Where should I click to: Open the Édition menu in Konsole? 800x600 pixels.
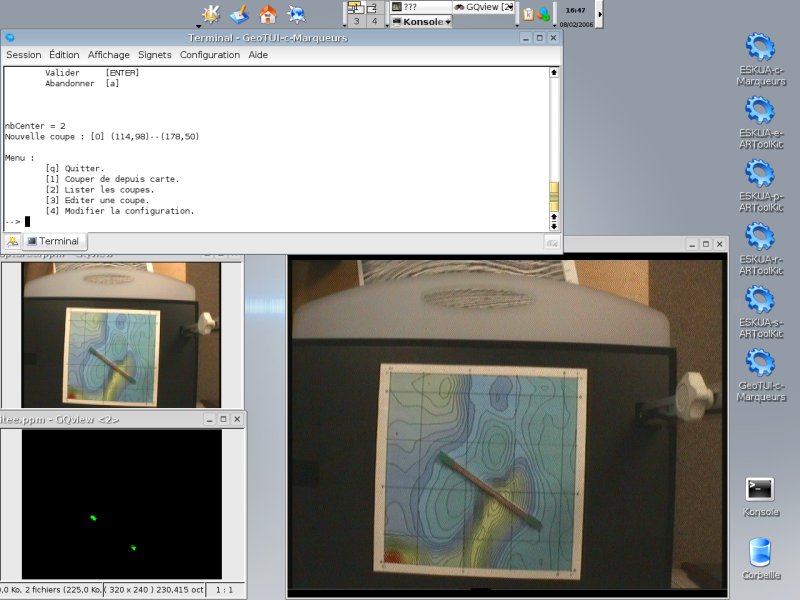(x=64, y=55)
